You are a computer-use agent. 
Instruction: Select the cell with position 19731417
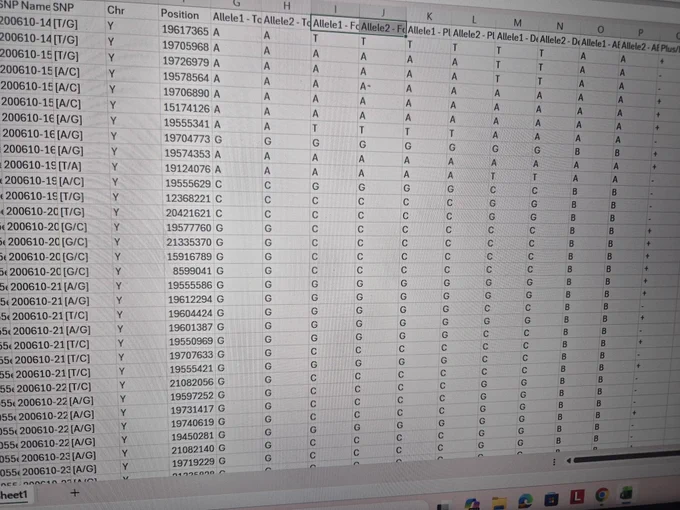pyautogui.click(x=193, y=409)
